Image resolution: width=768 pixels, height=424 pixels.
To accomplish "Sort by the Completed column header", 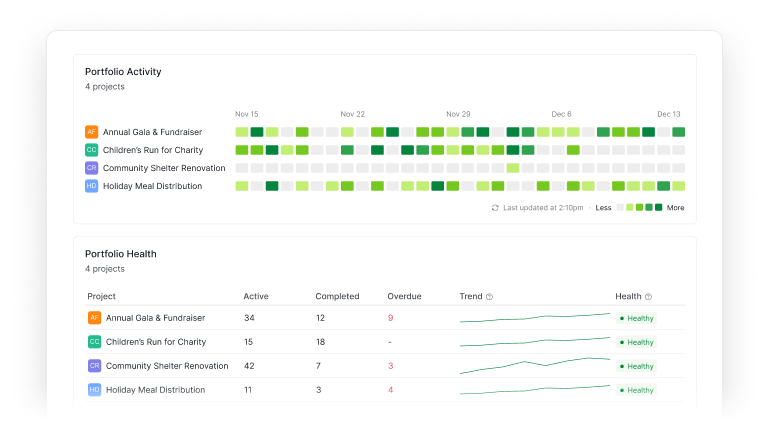I will (x=337, y=296).
